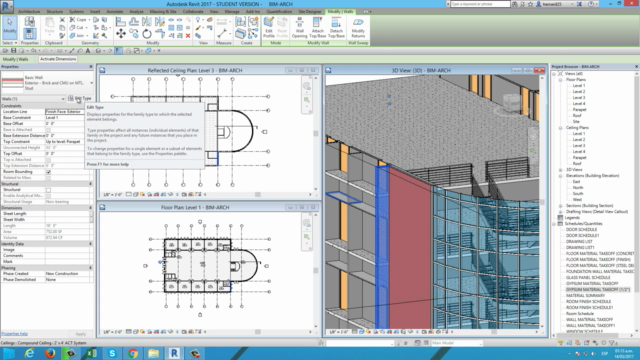Open Excel from the Windows taskbar
The height and width of the screenshot is (360, 640).
[x=91, y=353]
